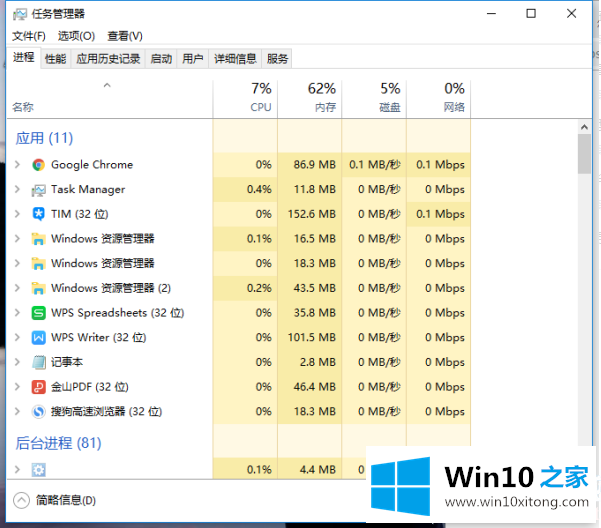Image resolution: width=601 pixels, height=528 pixels.
Task: Click 金山PDF's 46.4 MB memory value
Action: point(314,387)
